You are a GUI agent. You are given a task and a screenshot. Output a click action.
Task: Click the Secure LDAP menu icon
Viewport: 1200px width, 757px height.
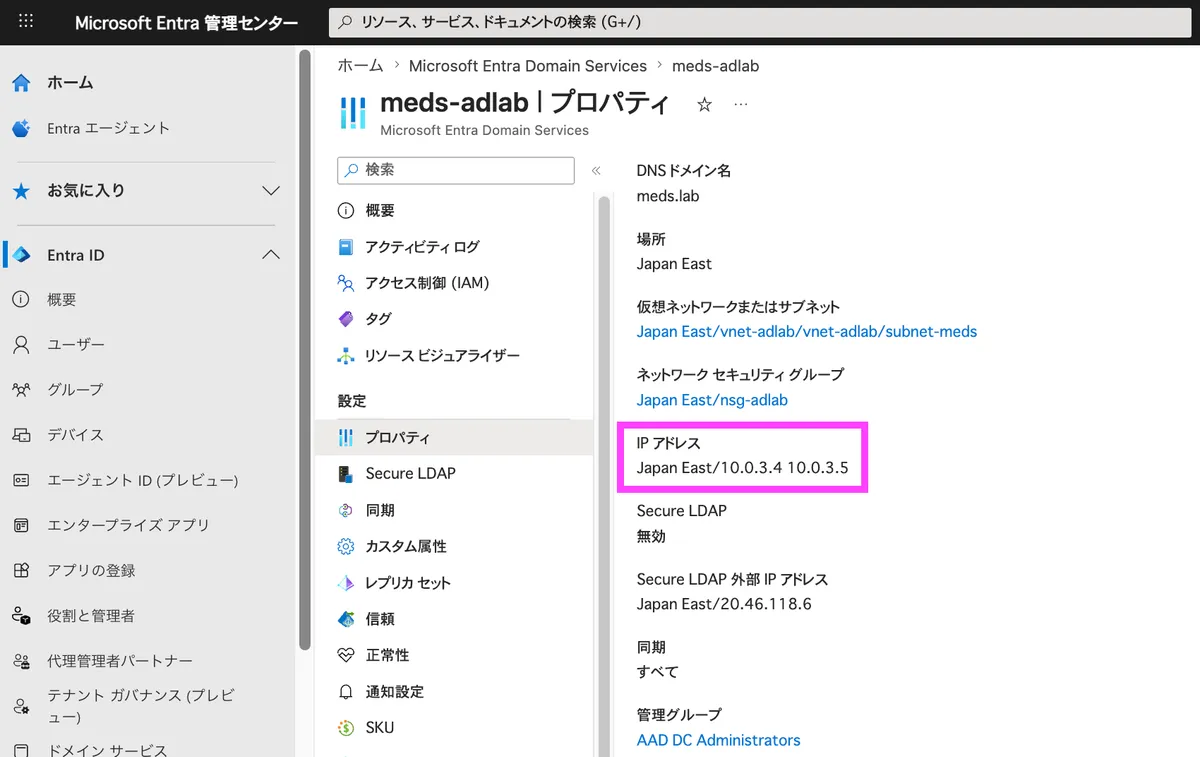[346, 474]
